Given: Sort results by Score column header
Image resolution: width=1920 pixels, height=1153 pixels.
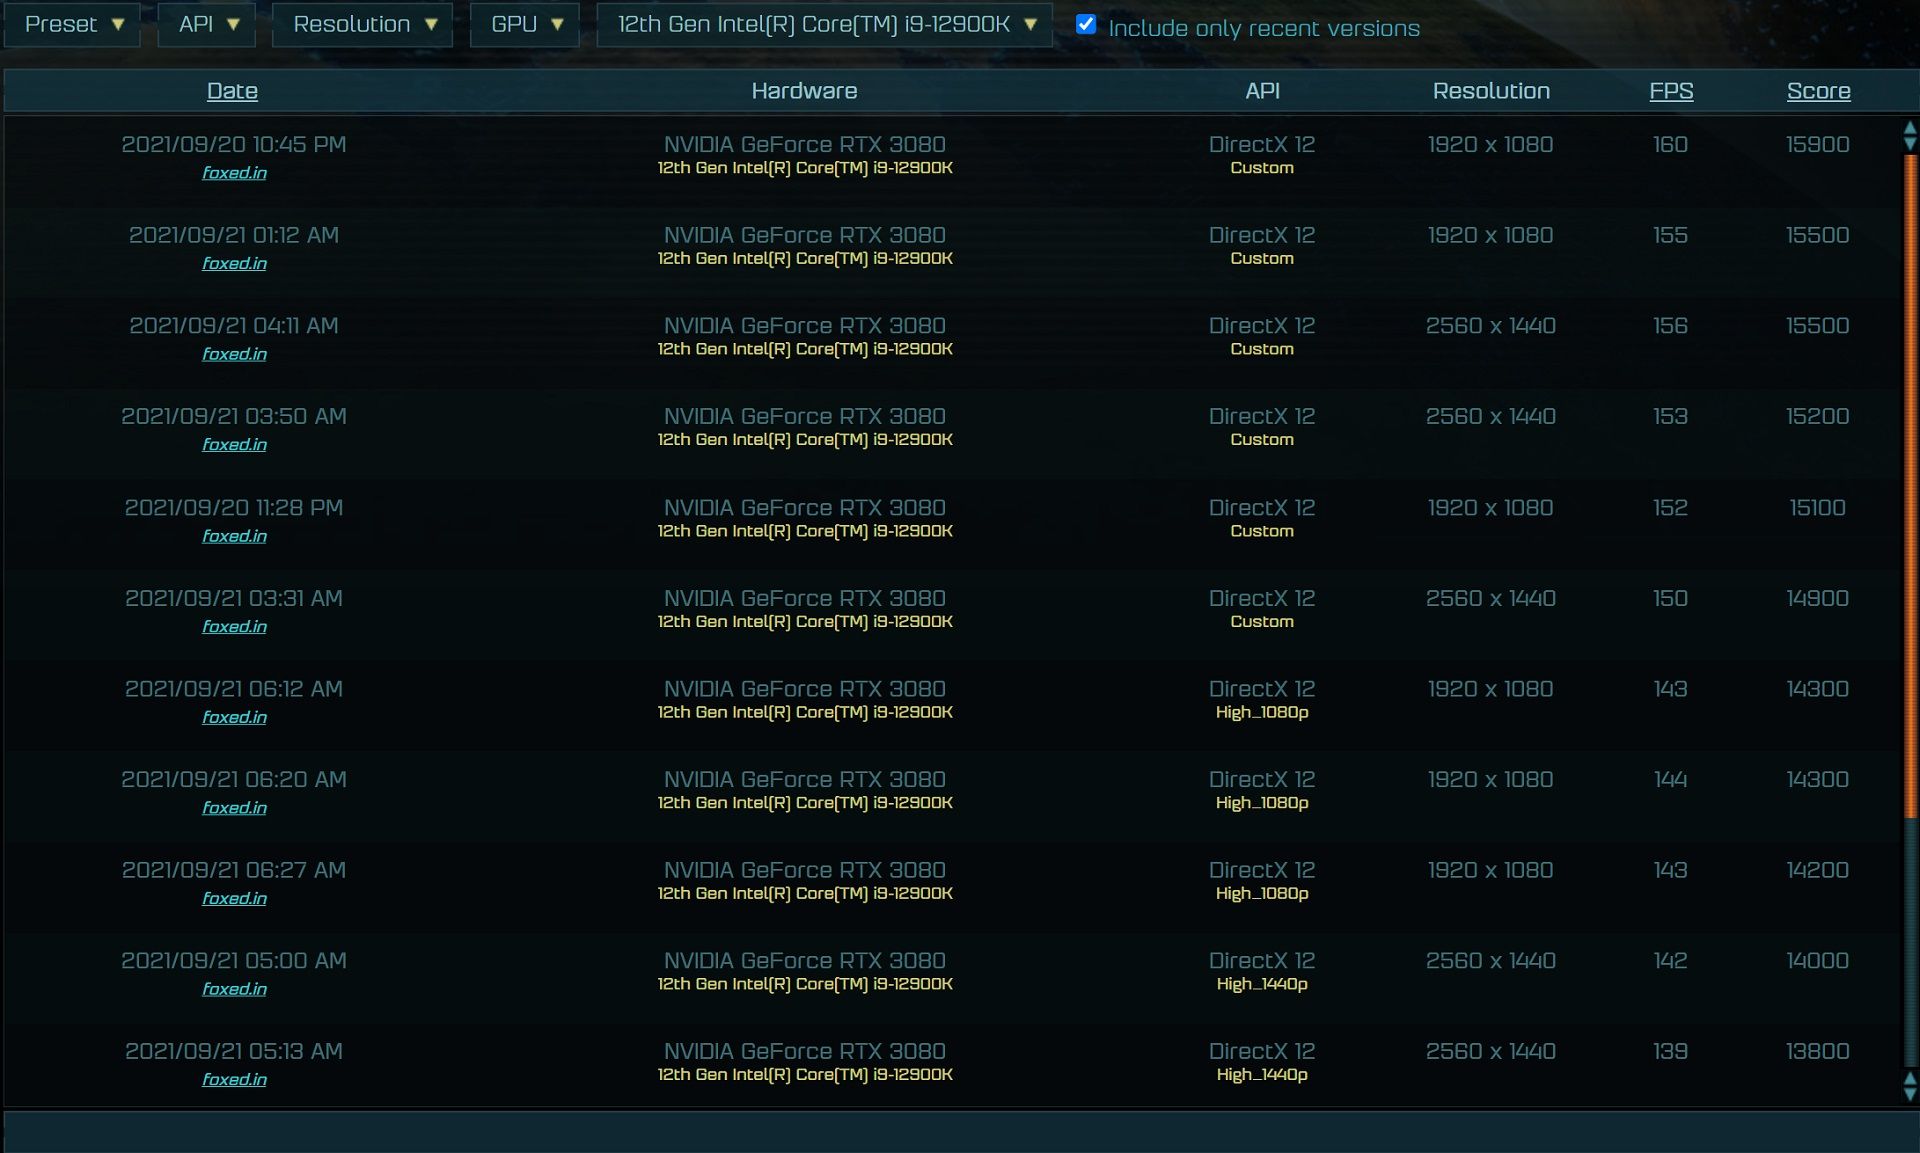Looking at the screenshot, I should [x=1818, y=91].
